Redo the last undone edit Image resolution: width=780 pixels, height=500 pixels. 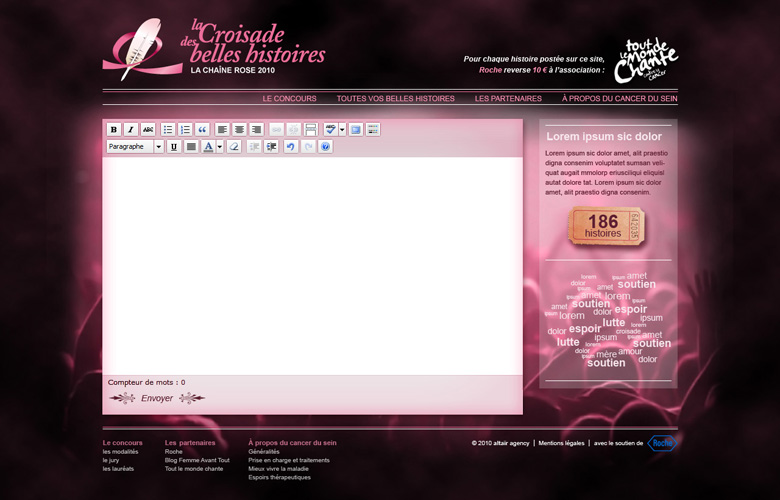[308, 146]
